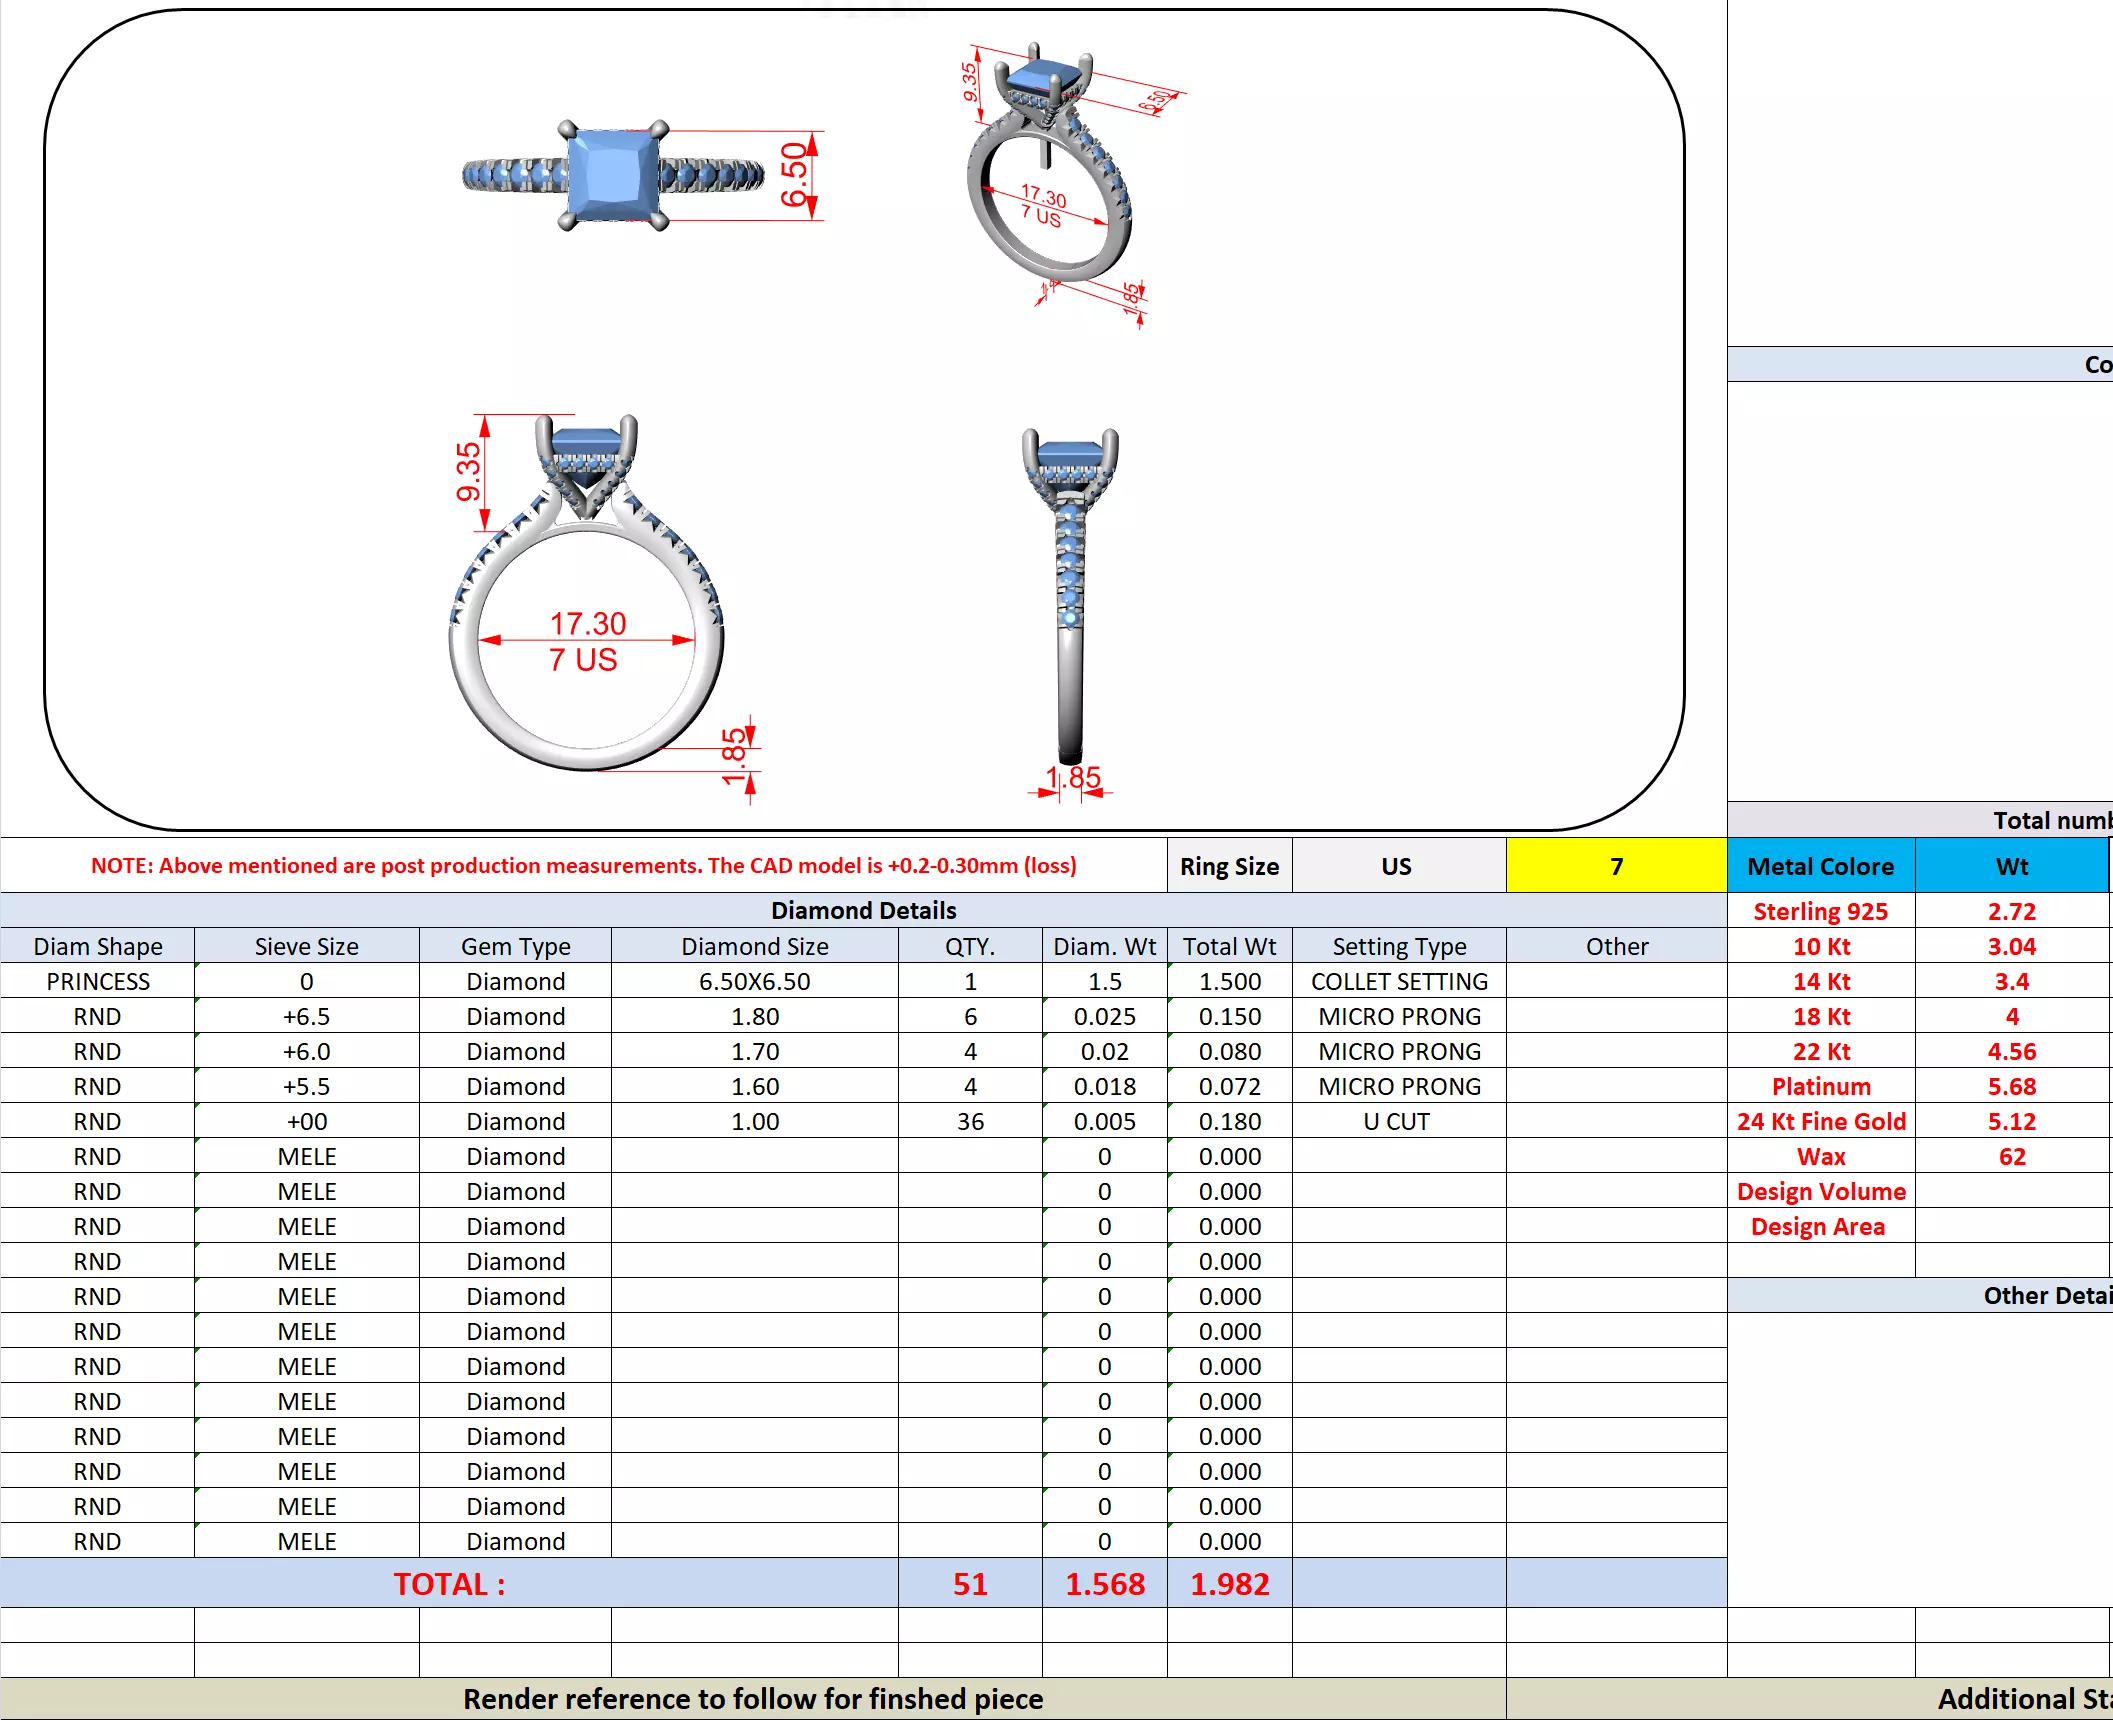Click the side profile ring render
Image resolution: width=2113 pixels, height=1720 pixels.
click(1070, 595)
